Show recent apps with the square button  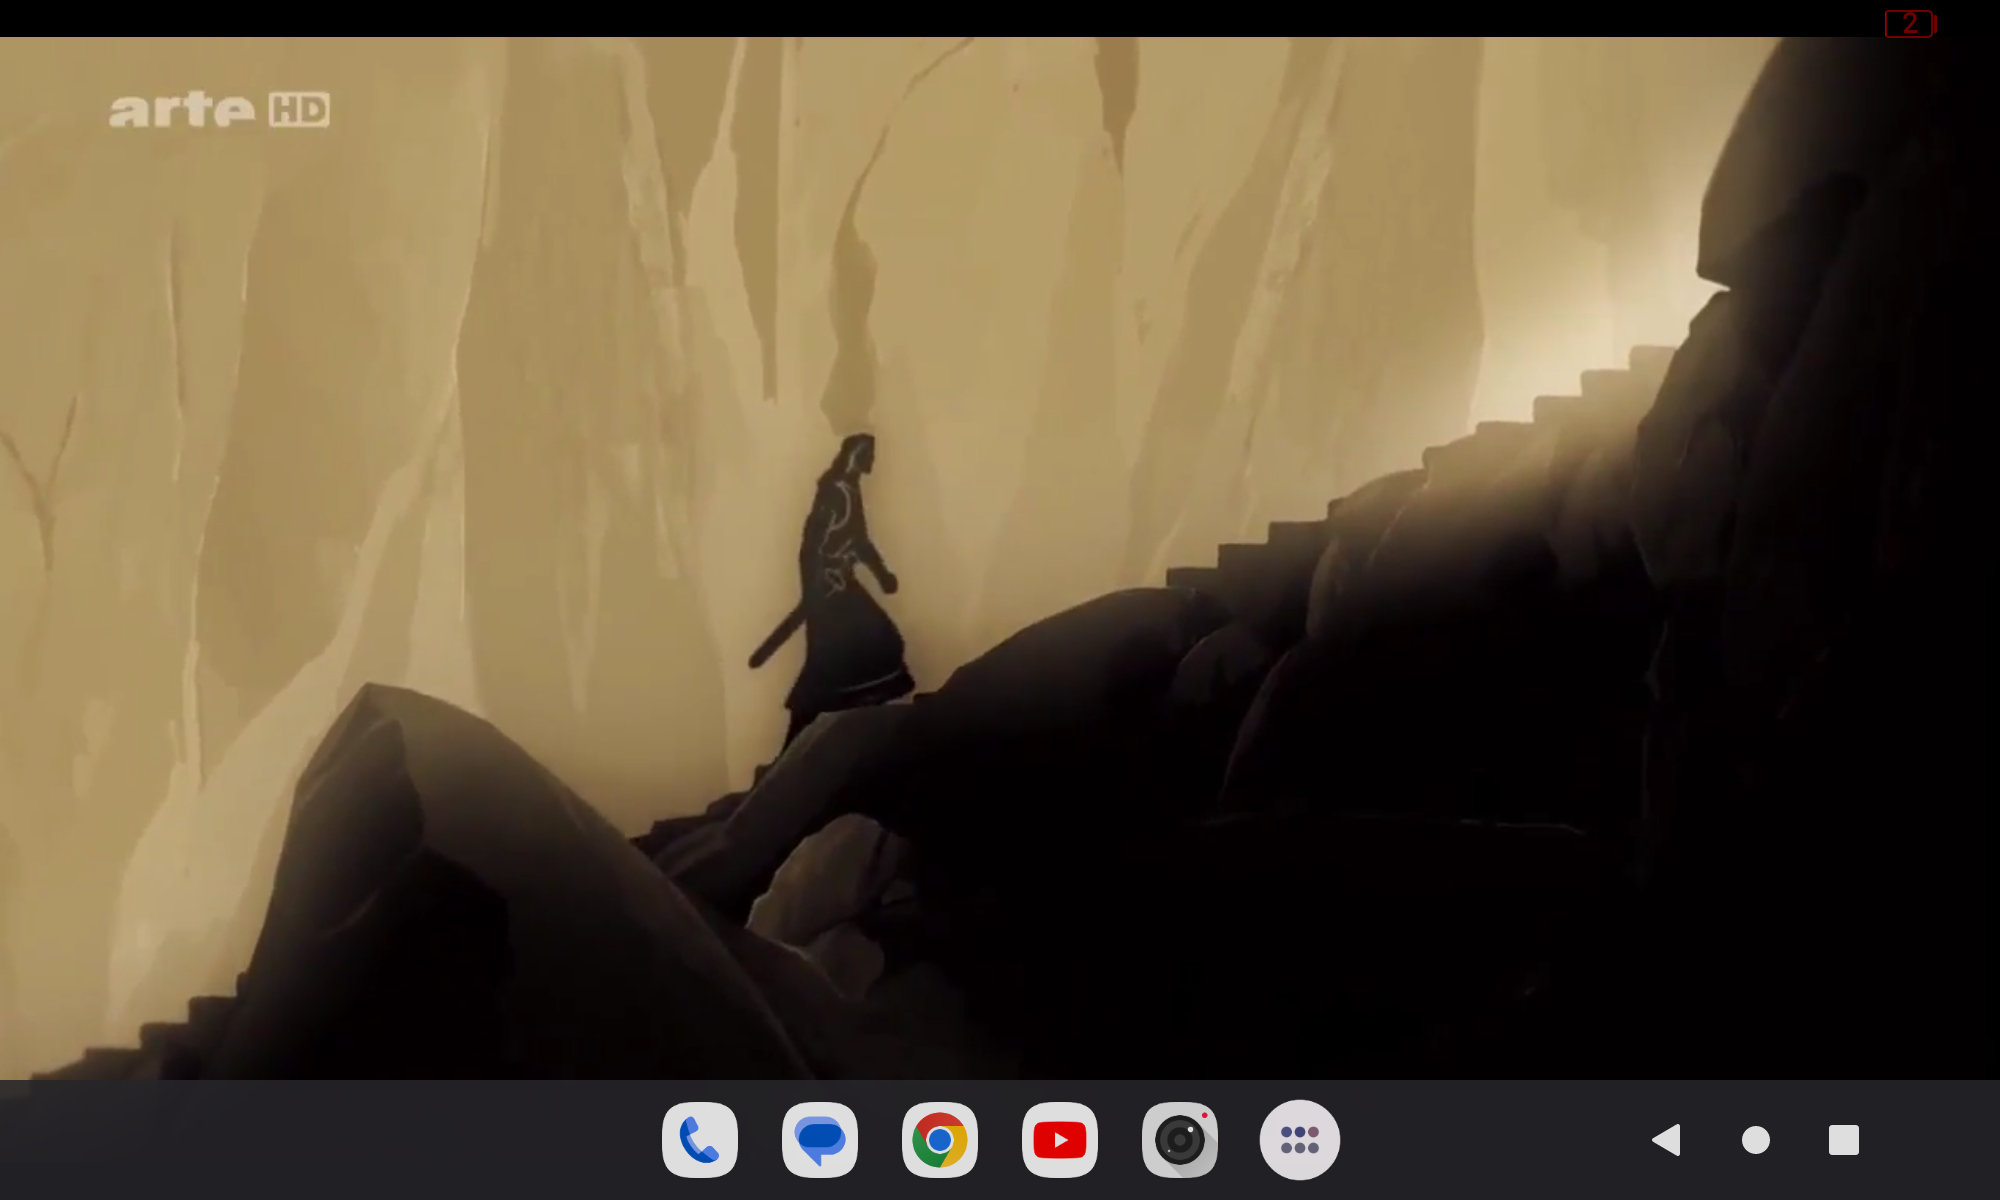(1843, 1140)
